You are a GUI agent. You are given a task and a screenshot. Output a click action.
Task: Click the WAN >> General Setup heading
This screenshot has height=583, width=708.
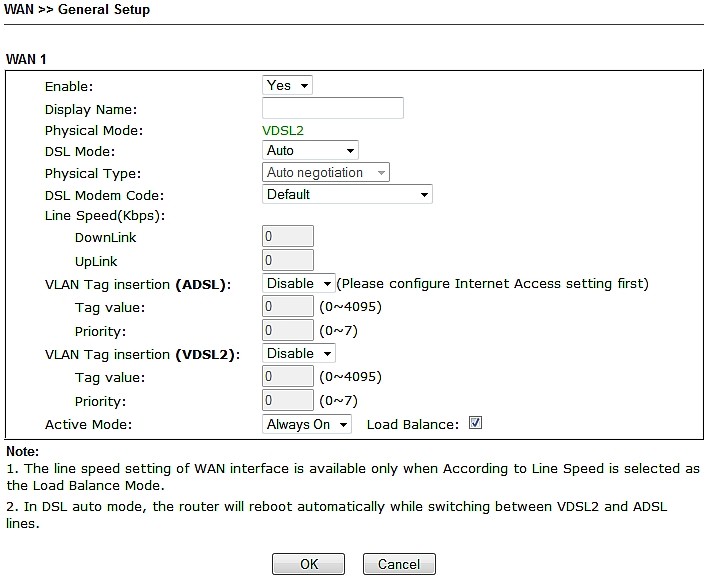77,9
